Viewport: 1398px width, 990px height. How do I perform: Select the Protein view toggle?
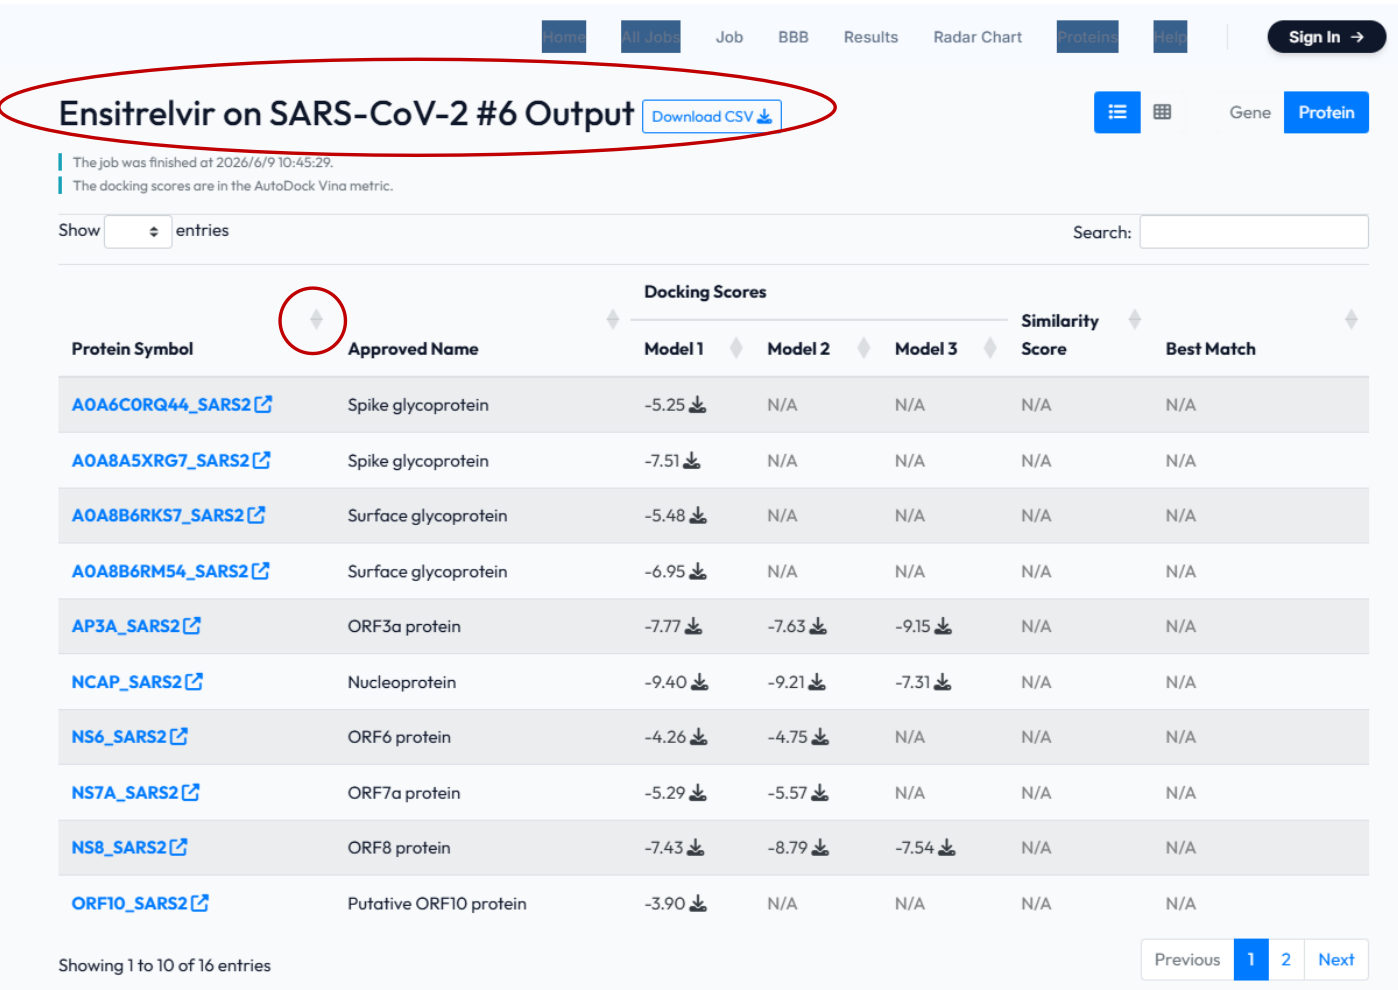(1326, 112)
